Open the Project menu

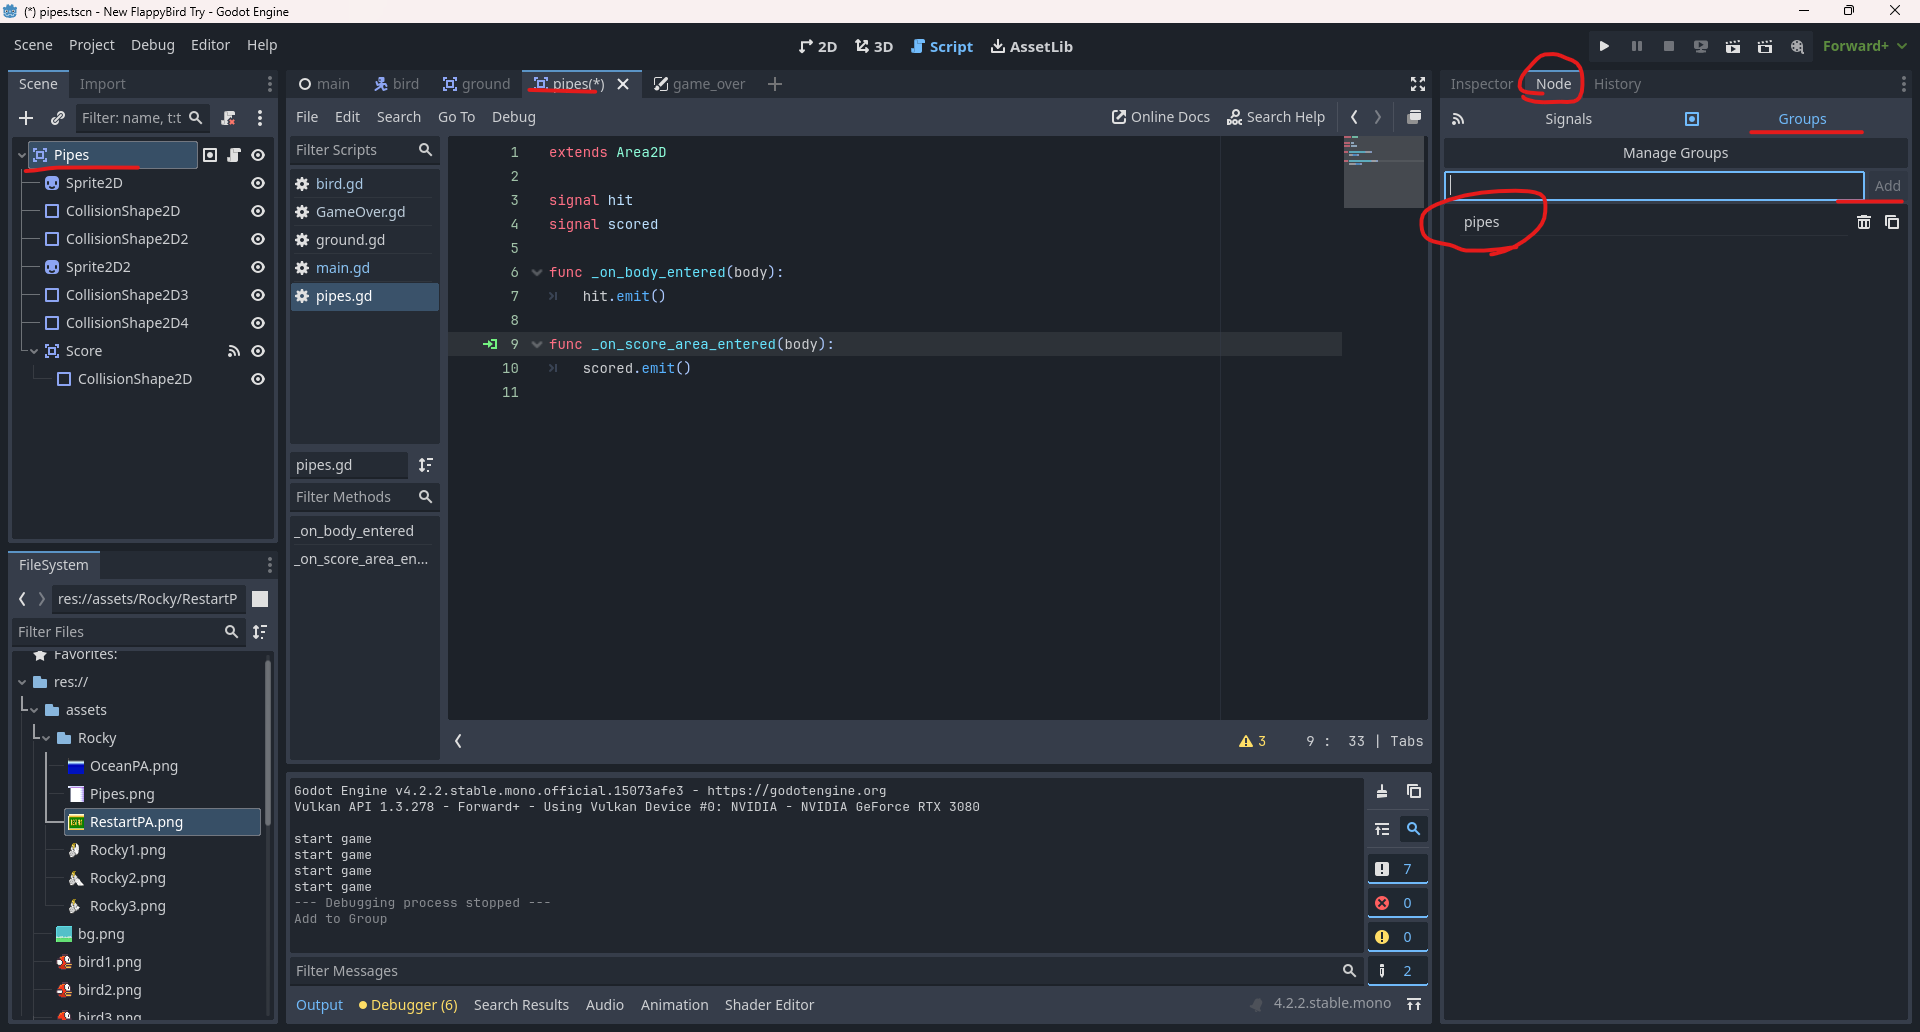click(91, 45)
